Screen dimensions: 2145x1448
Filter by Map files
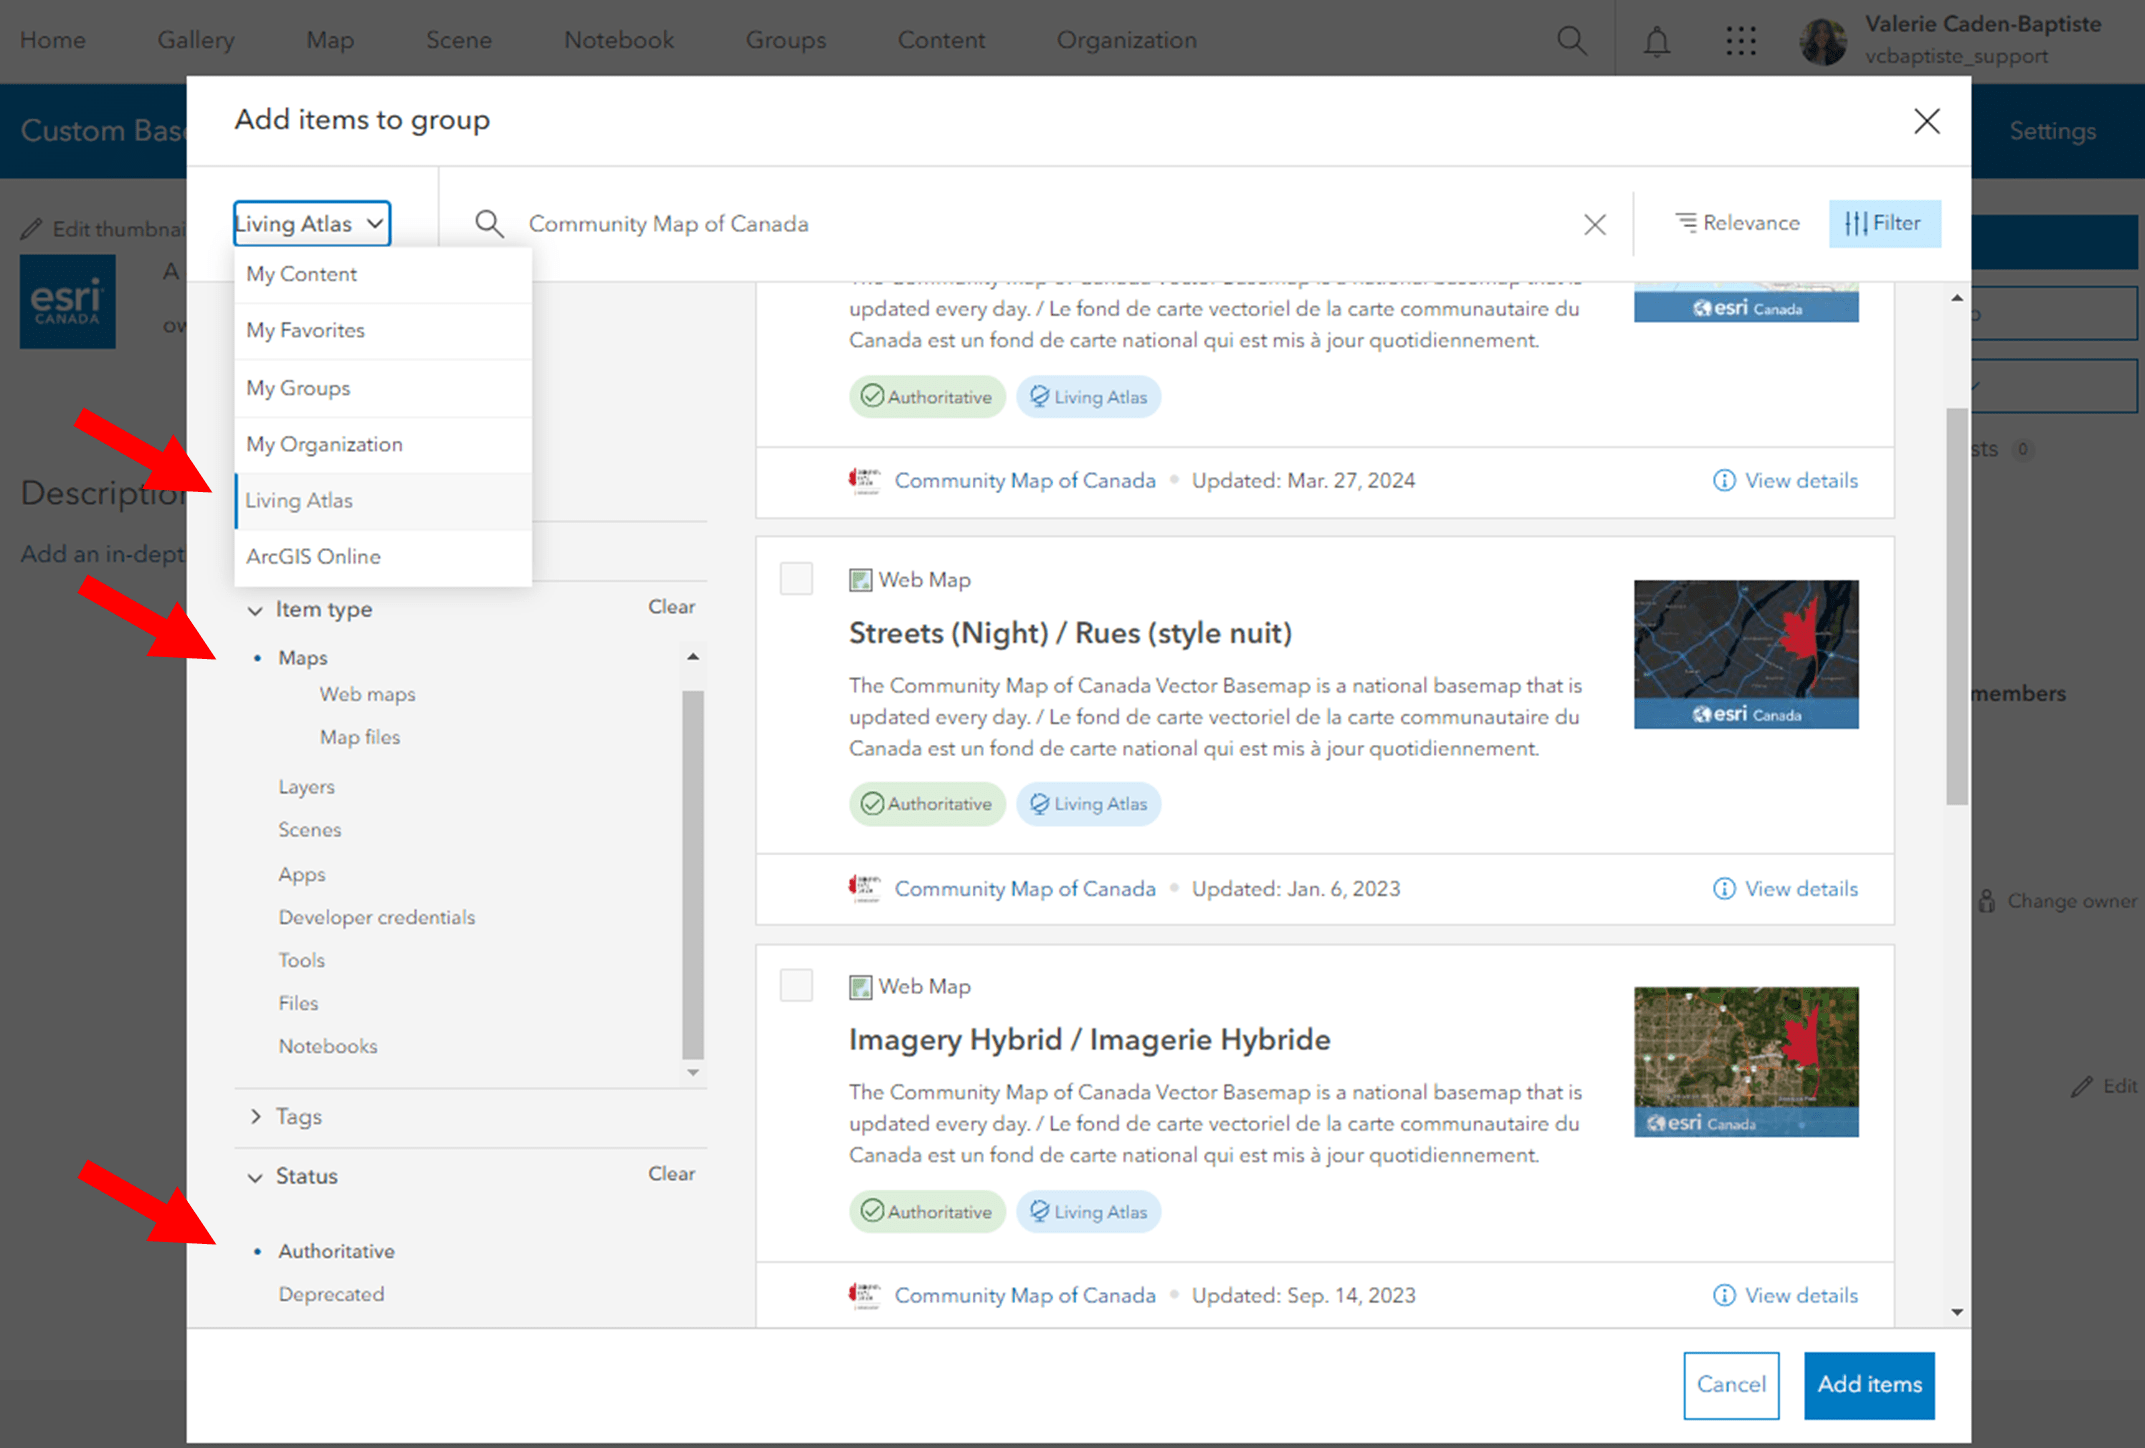360,737
